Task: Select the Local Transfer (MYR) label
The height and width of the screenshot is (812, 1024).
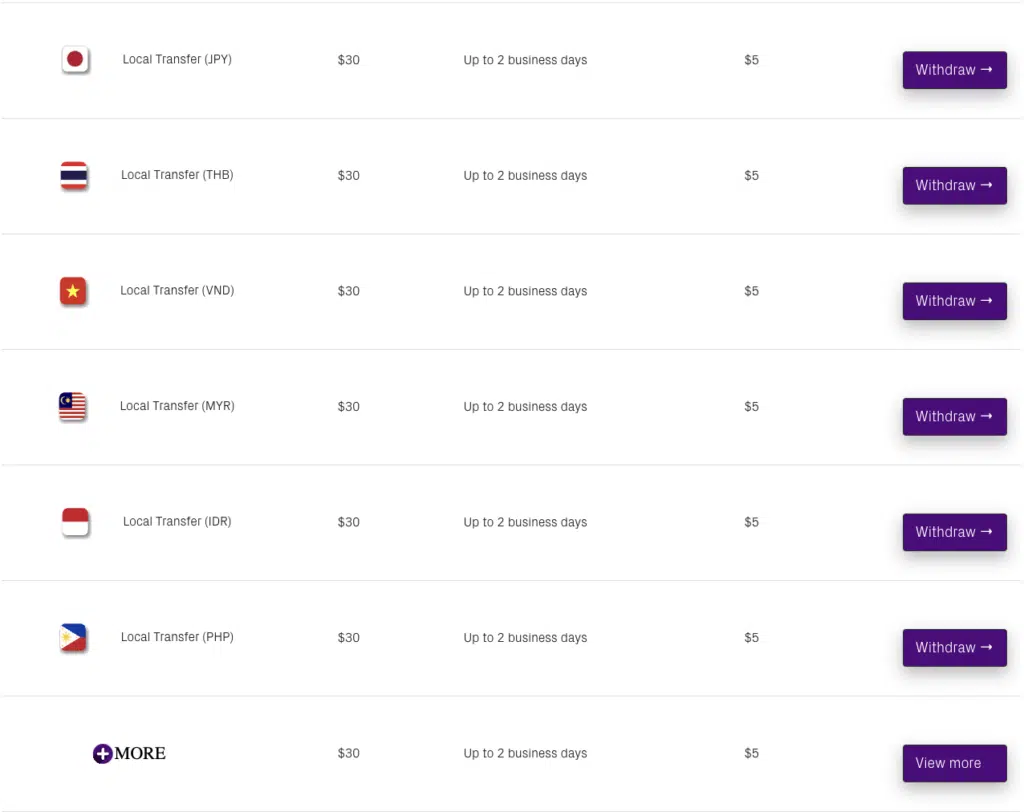Action: coord(177,406)
